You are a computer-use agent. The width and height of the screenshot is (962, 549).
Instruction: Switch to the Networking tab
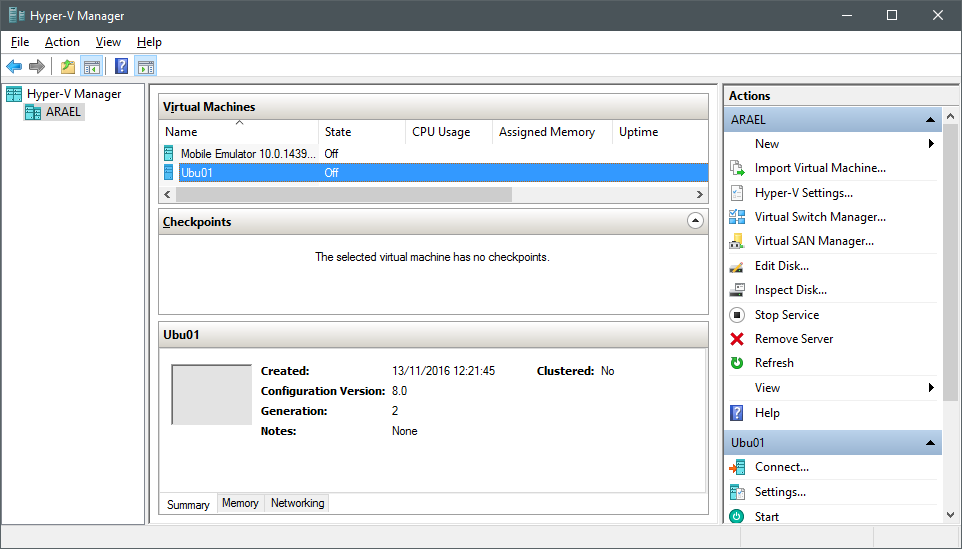pos(298,503)
